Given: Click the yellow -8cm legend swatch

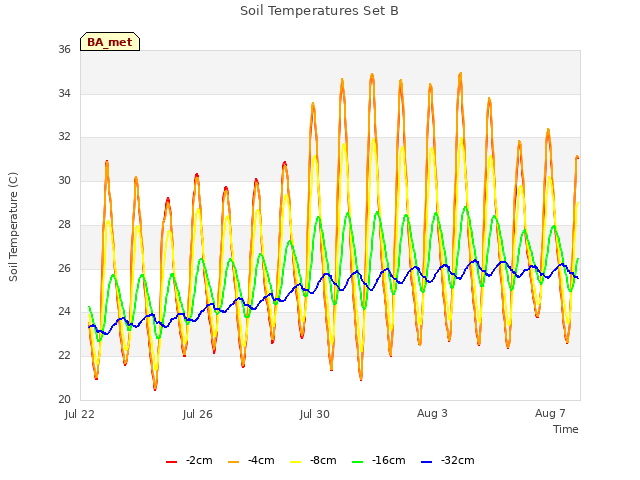Looking at the screenshot, I should point(296,462).
